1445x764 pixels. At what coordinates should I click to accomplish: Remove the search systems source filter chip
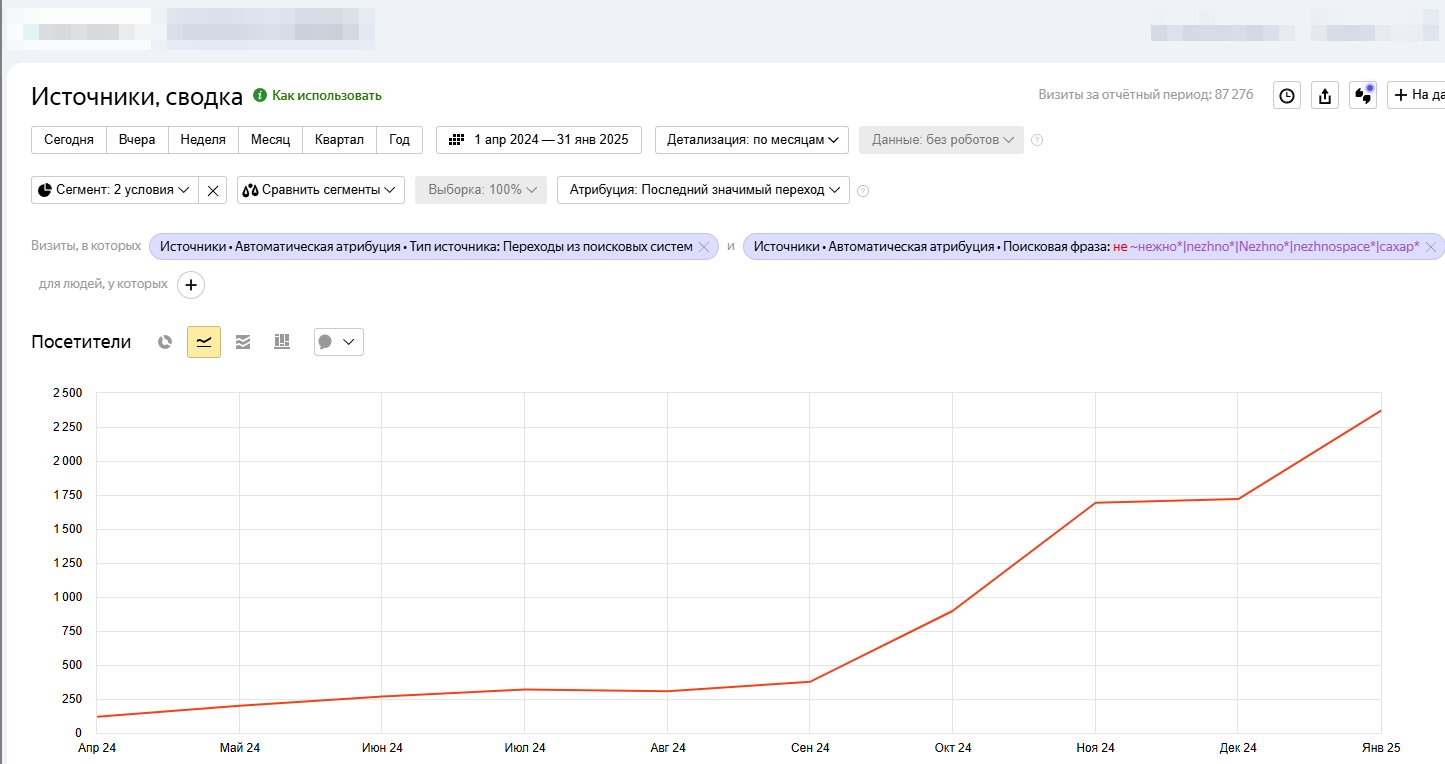pos(704,247)
